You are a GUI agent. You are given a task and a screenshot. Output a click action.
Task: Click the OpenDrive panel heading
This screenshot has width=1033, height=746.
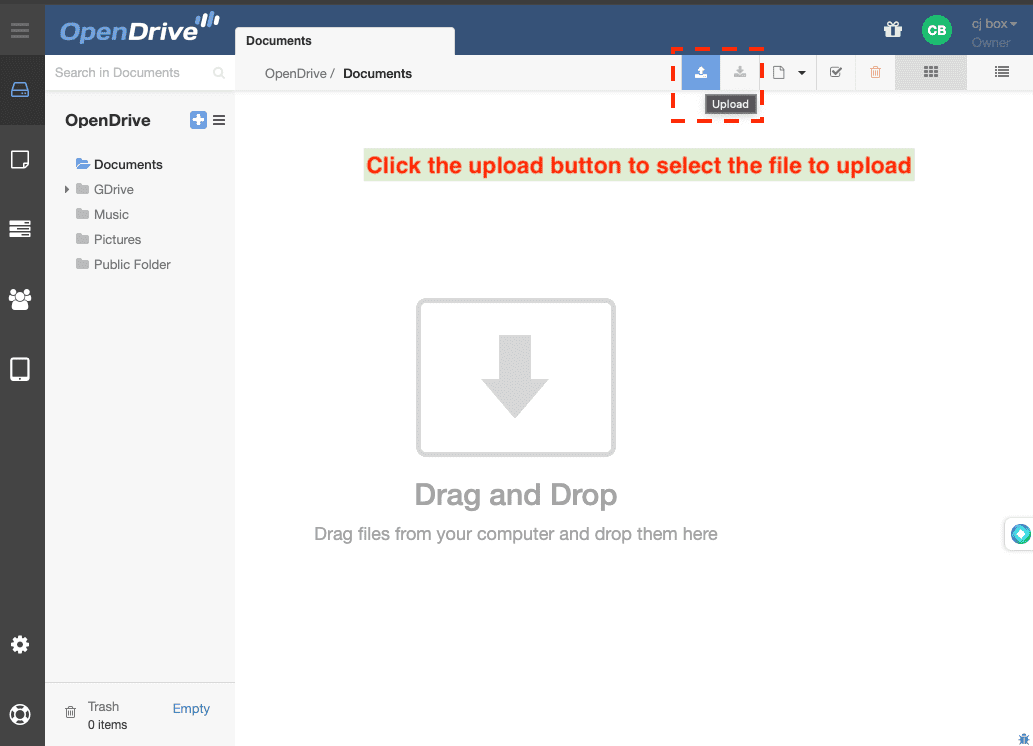click(x=107, y=120)
